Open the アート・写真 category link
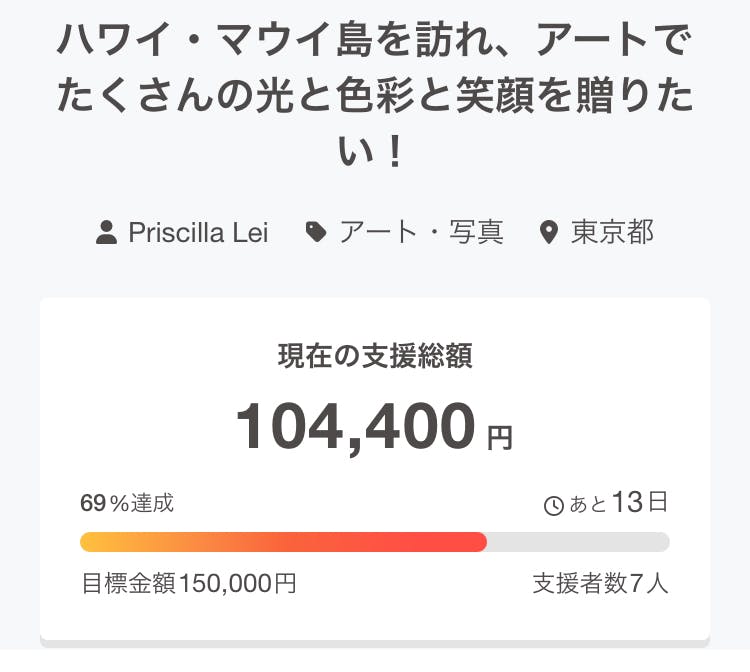The width and height of the screenshot is (750, 672). click(x=420, y=233)
